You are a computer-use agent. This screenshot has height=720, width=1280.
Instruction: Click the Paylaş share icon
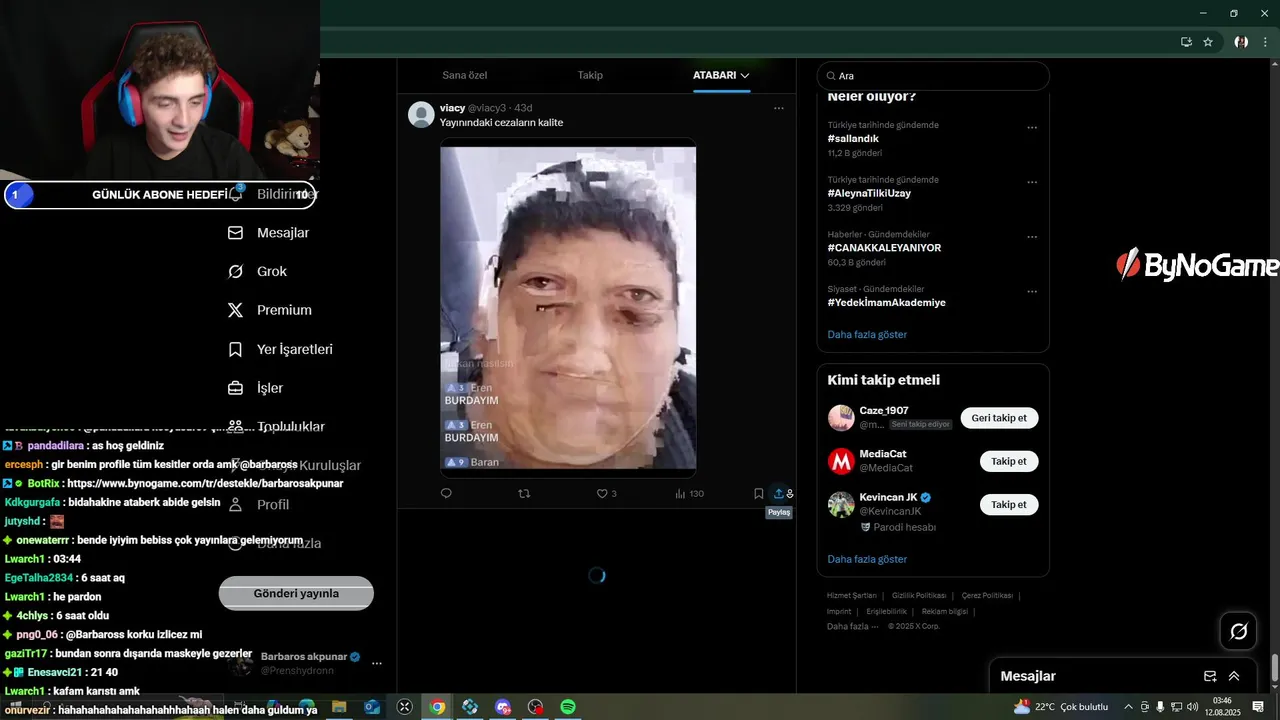click(x=779, y=493)
